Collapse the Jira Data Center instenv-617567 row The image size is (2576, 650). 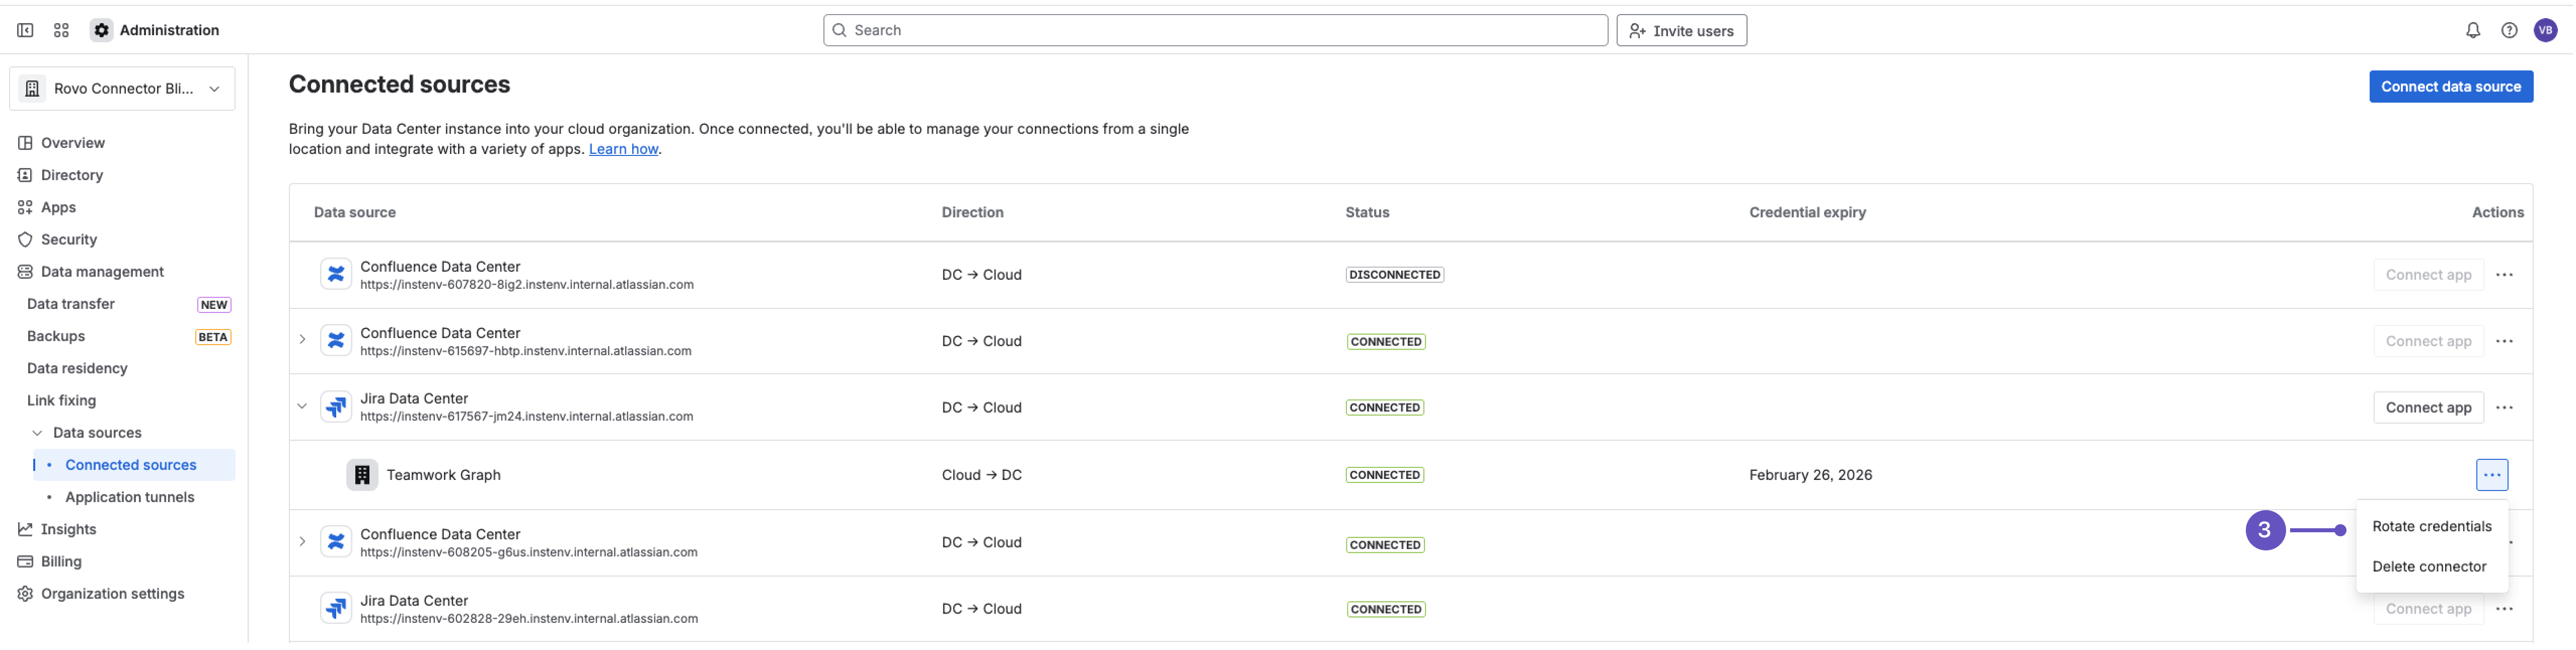(302, 407)
